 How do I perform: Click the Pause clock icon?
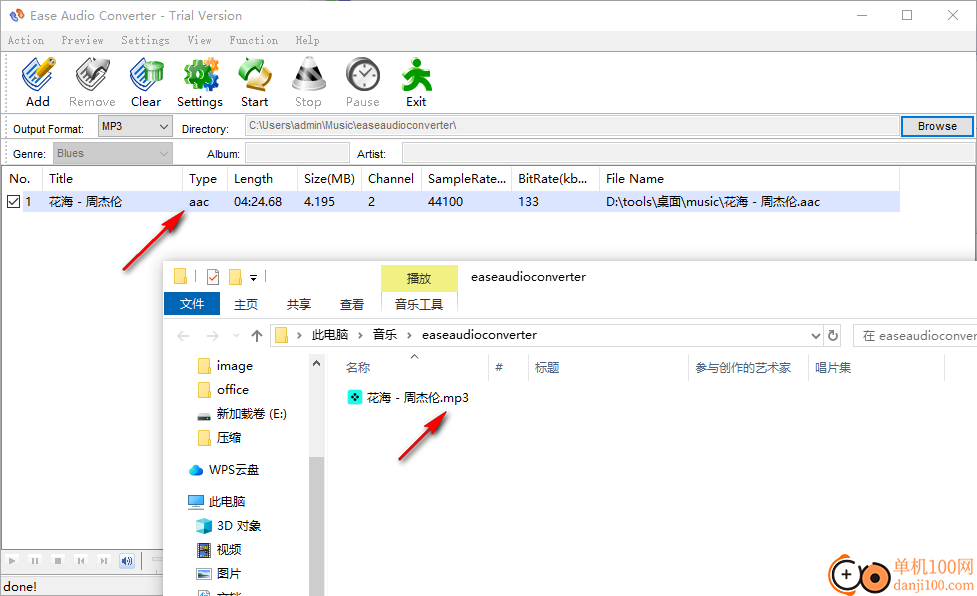coord(363,82)
